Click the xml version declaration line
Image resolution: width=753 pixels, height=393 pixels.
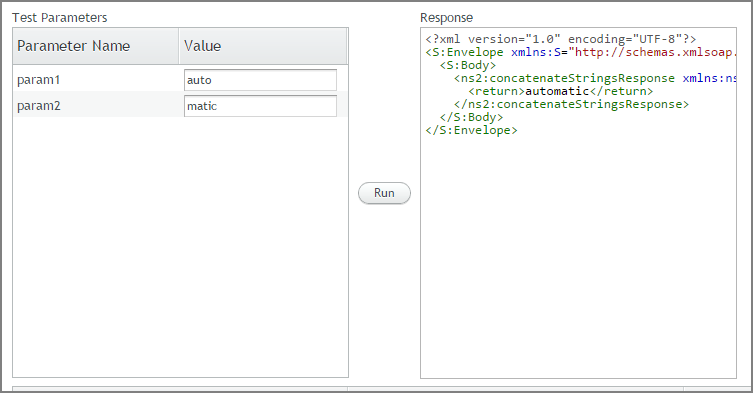click(560, 39)
